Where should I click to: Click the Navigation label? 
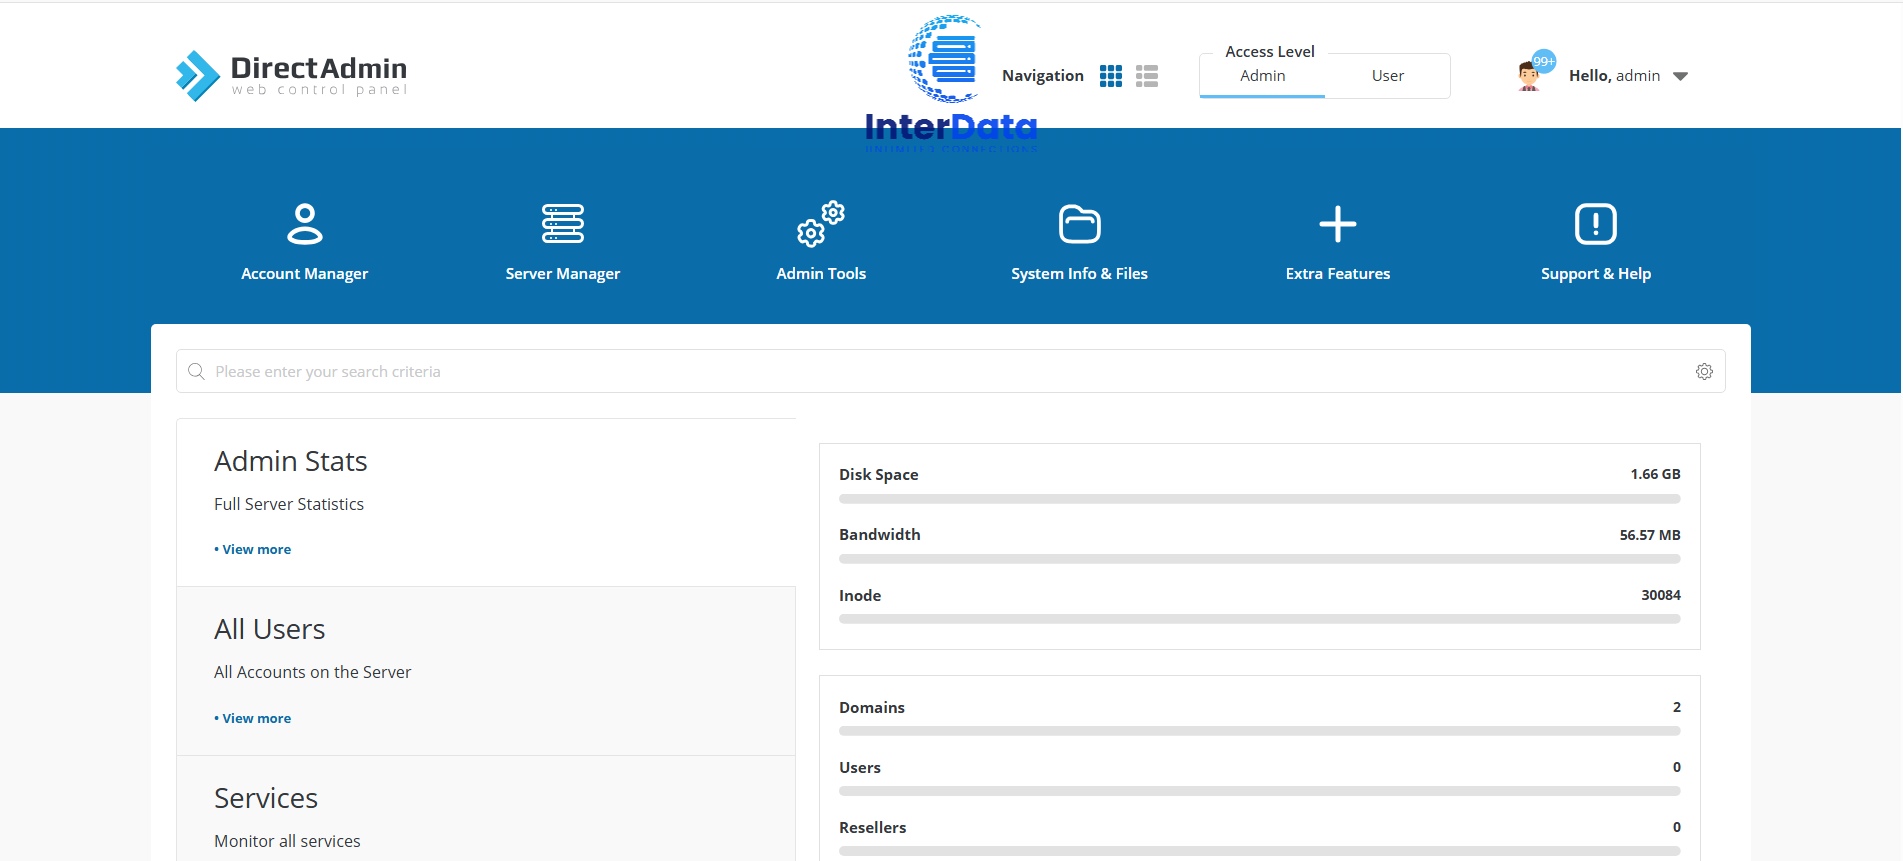pyautogui.click(x=1042, y=76)
